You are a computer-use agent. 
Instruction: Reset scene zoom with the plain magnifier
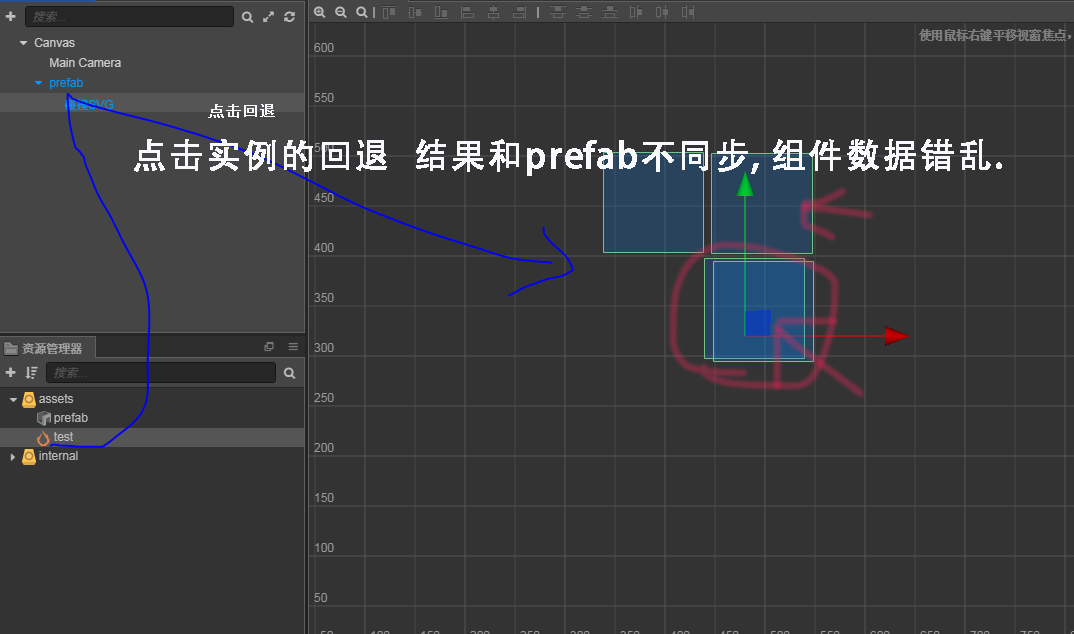(362, 12)
